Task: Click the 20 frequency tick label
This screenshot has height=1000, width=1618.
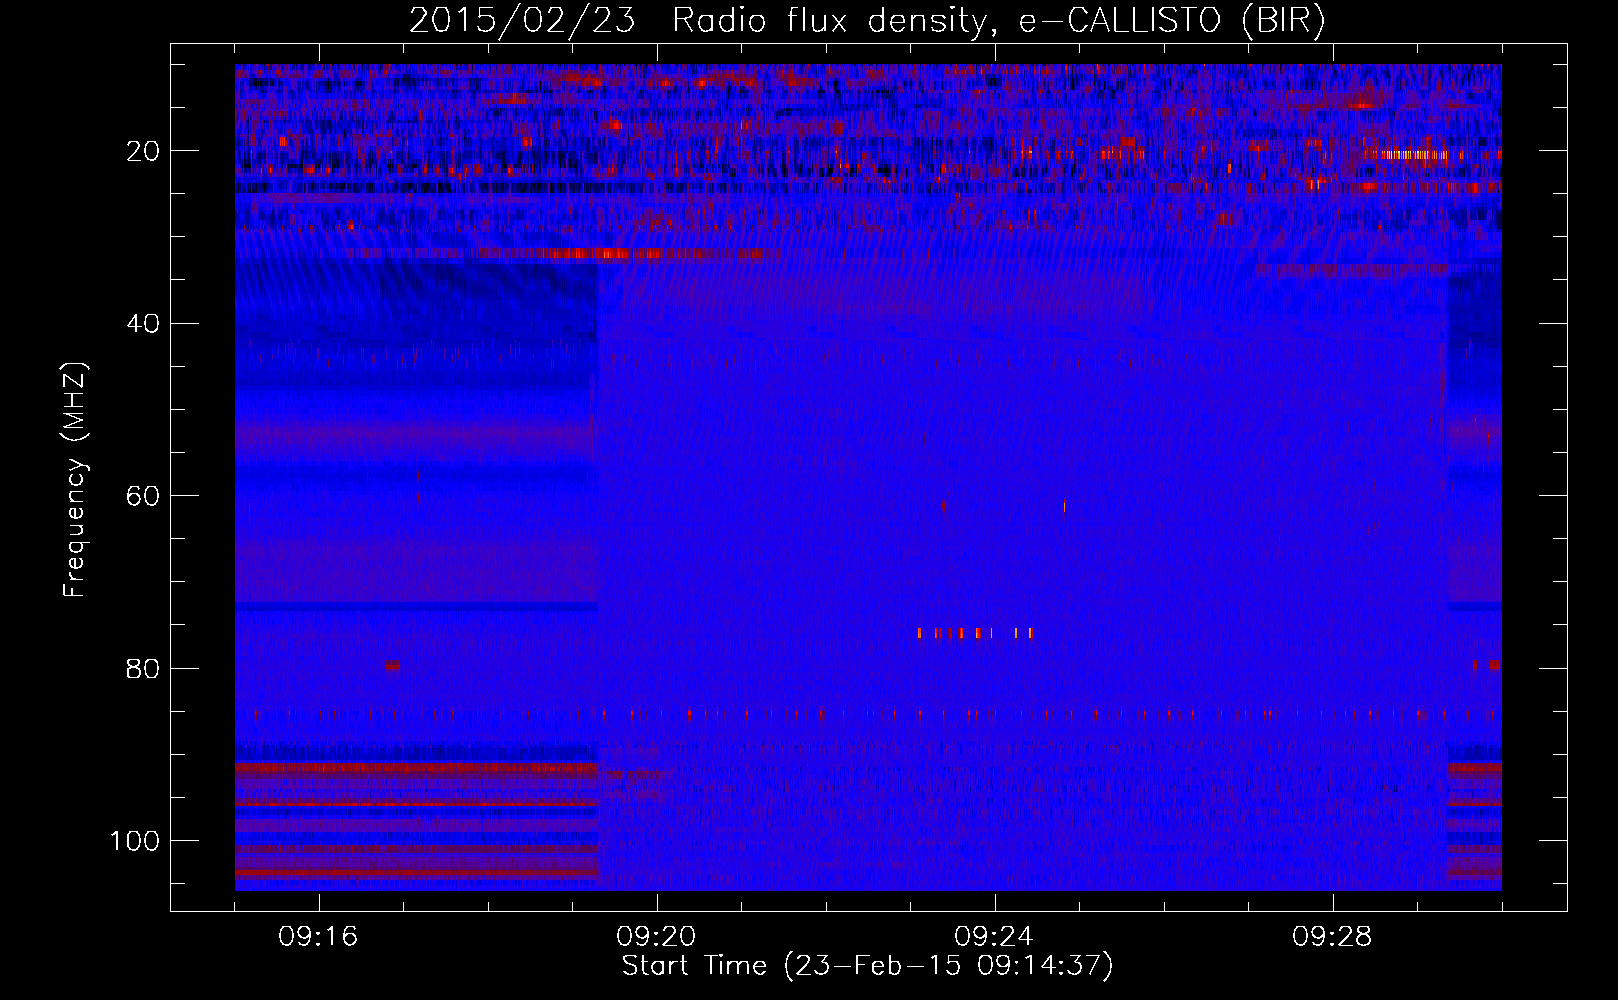Action: [143, 151]
